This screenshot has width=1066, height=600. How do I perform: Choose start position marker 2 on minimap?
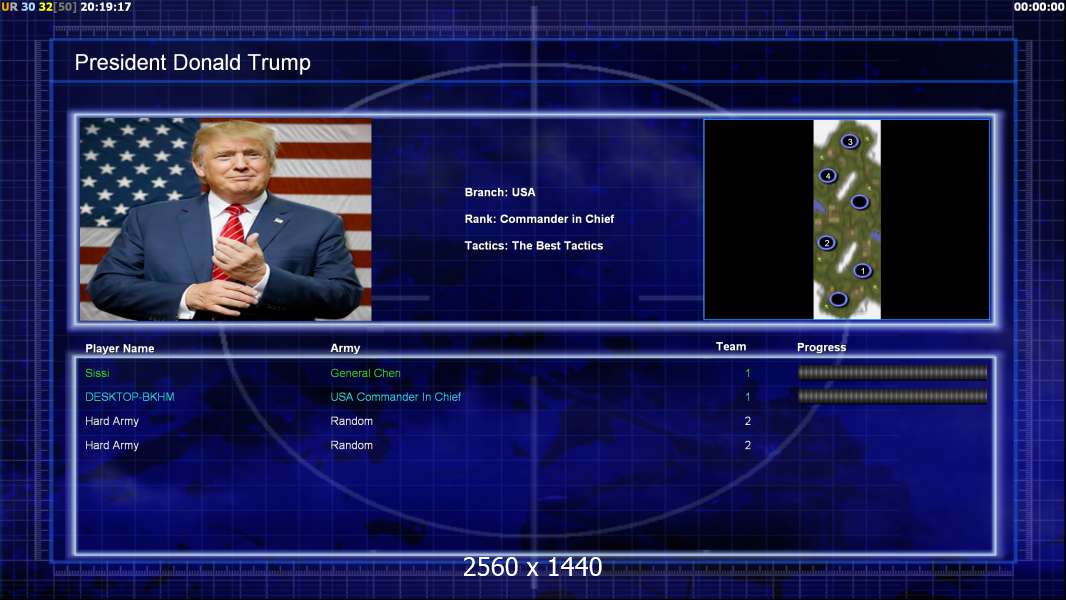[827, 243]
